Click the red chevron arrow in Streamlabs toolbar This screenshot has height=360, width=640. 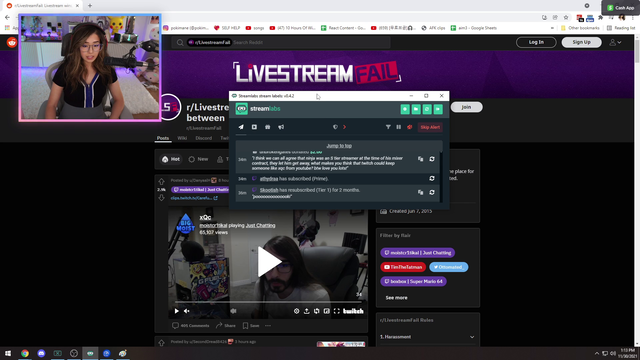tap(344, 127)
